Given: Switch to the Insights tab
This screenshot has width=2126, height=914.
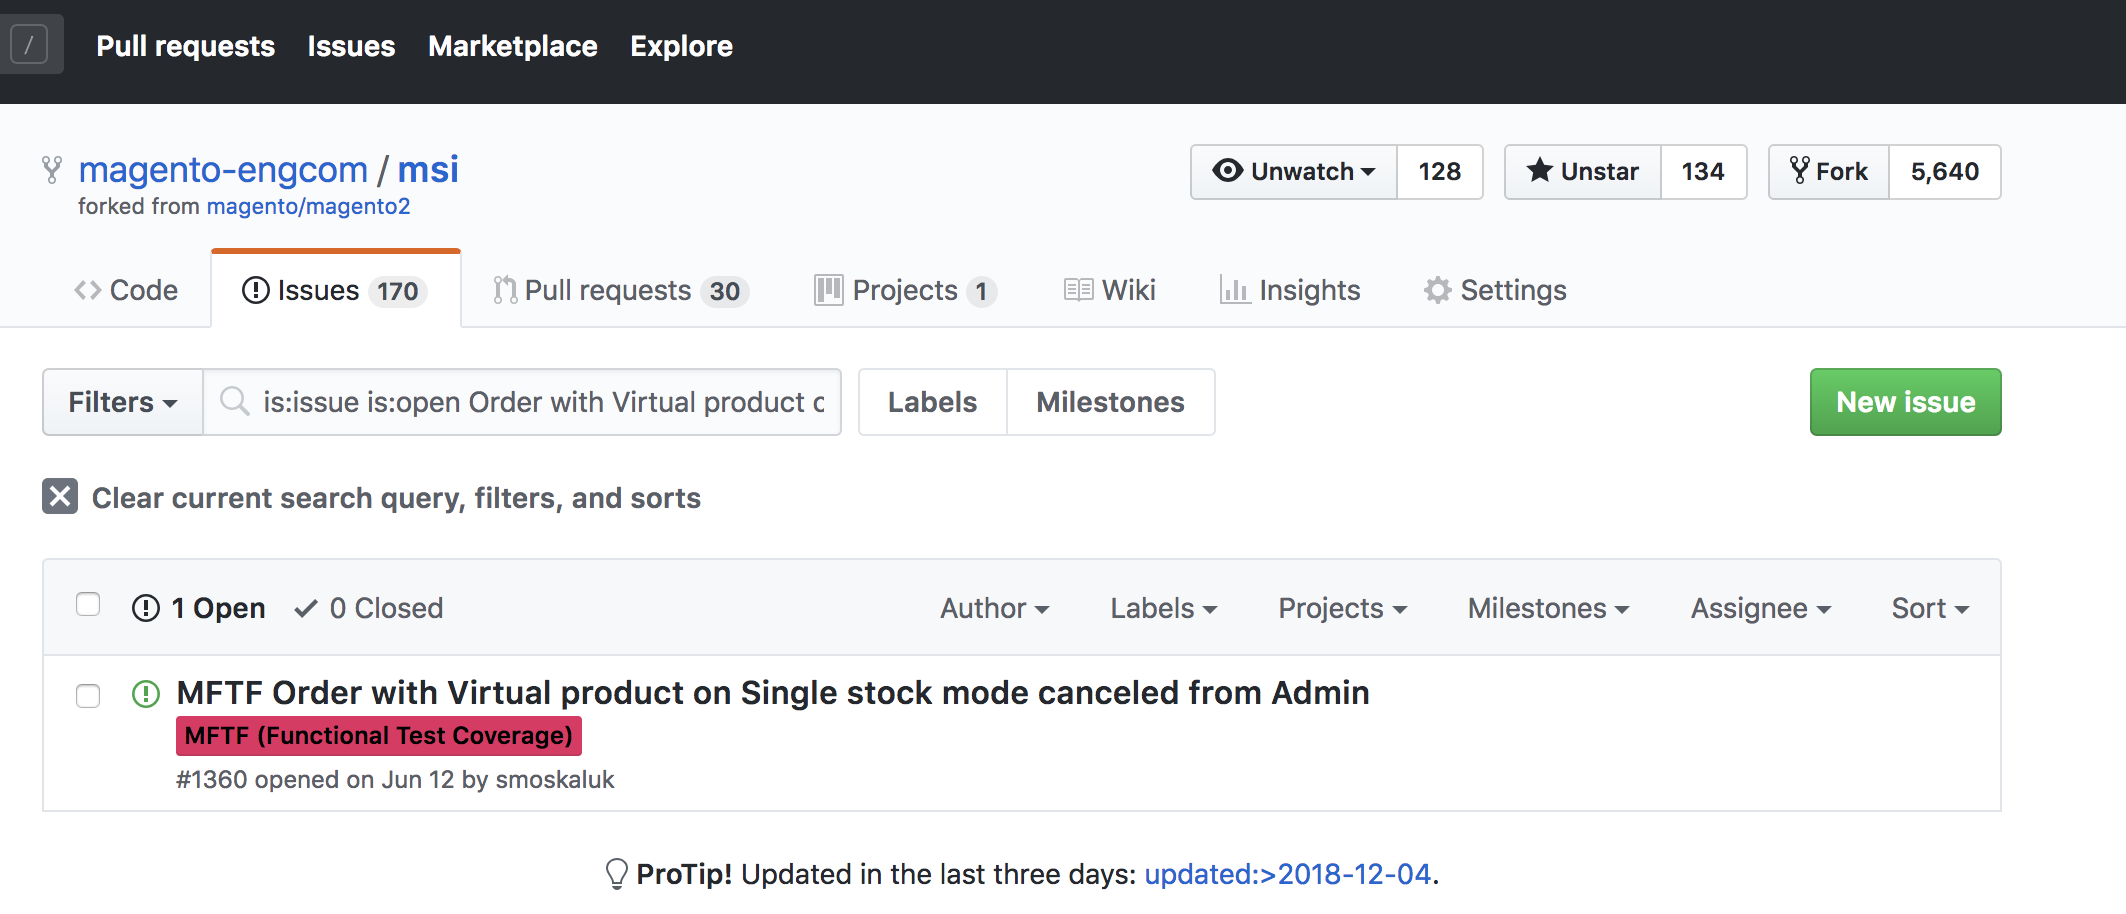Looking at the screenshot, I should 1290,290.
